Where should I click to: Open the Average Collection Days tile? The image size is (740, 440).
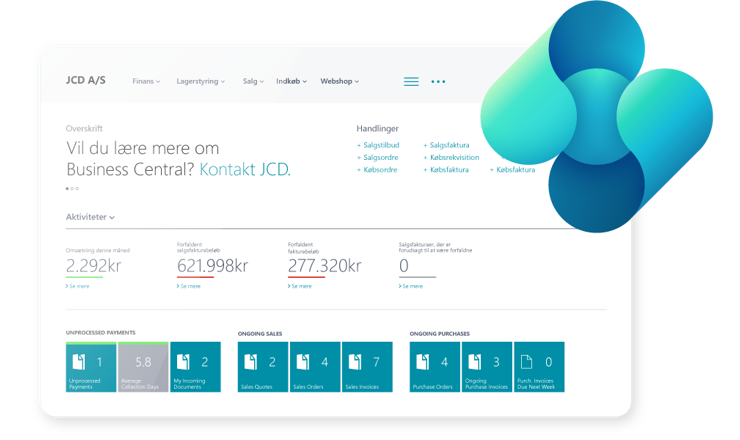[143, 367]
